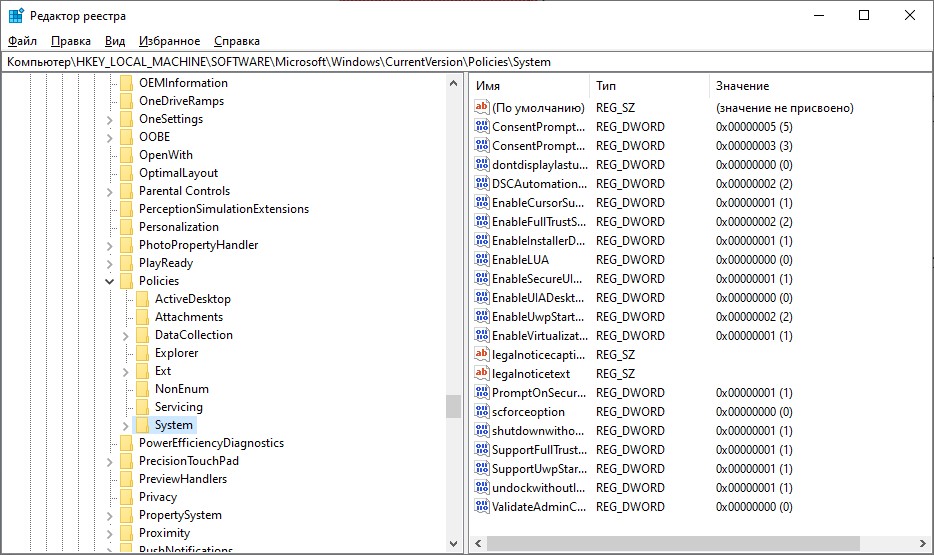The height and width of the screenshot is (555, 934).
Task: Expand the Ext key node
Action: [x=125, y=372]
